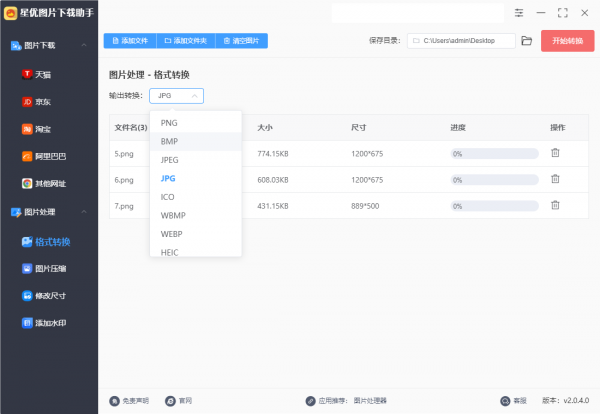Screen dimensions: 600x414
Task: Contact 客服 from the footer
Action: [x=514, y=401]
